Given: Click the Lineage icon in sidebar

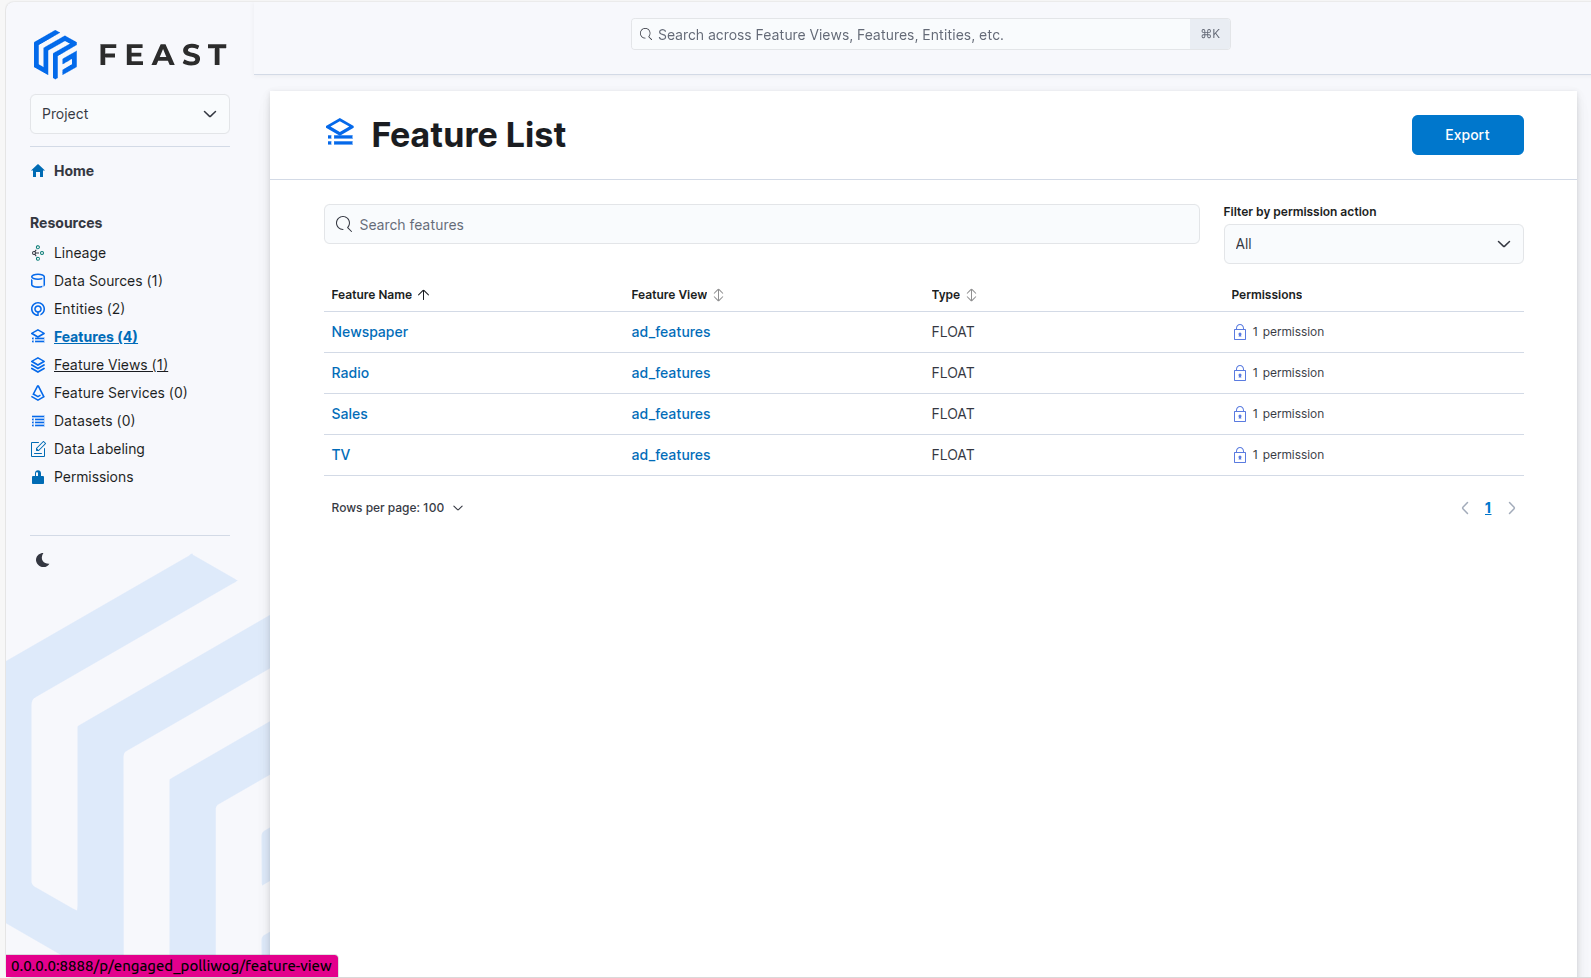Looking at the screenshot, I should (x=38, y=253).
